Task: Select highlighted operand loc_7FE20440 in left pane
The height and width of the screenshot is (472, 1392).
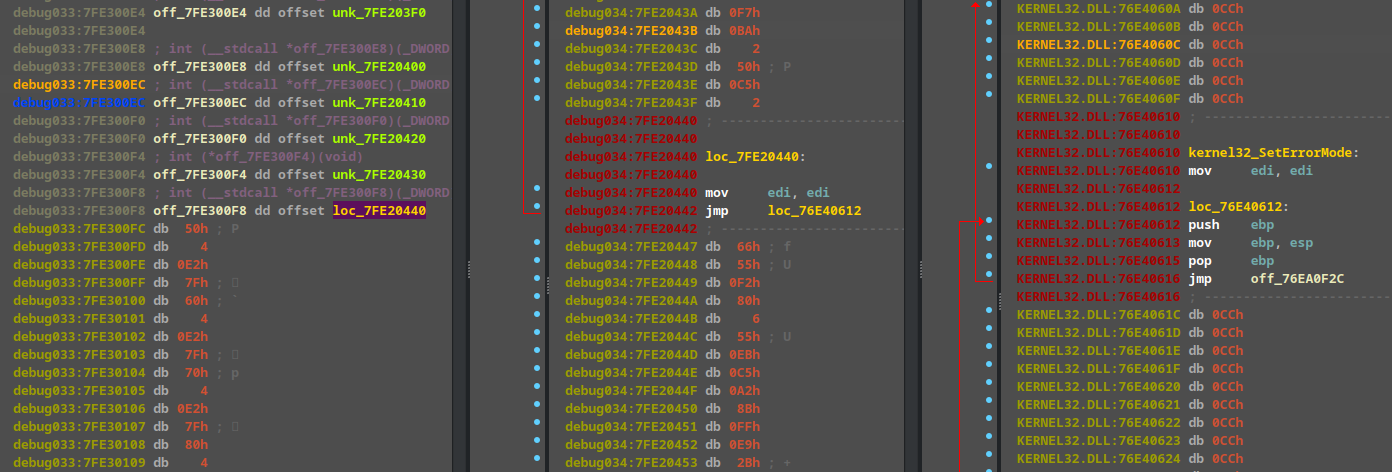Action: click(x=379, y=211)
